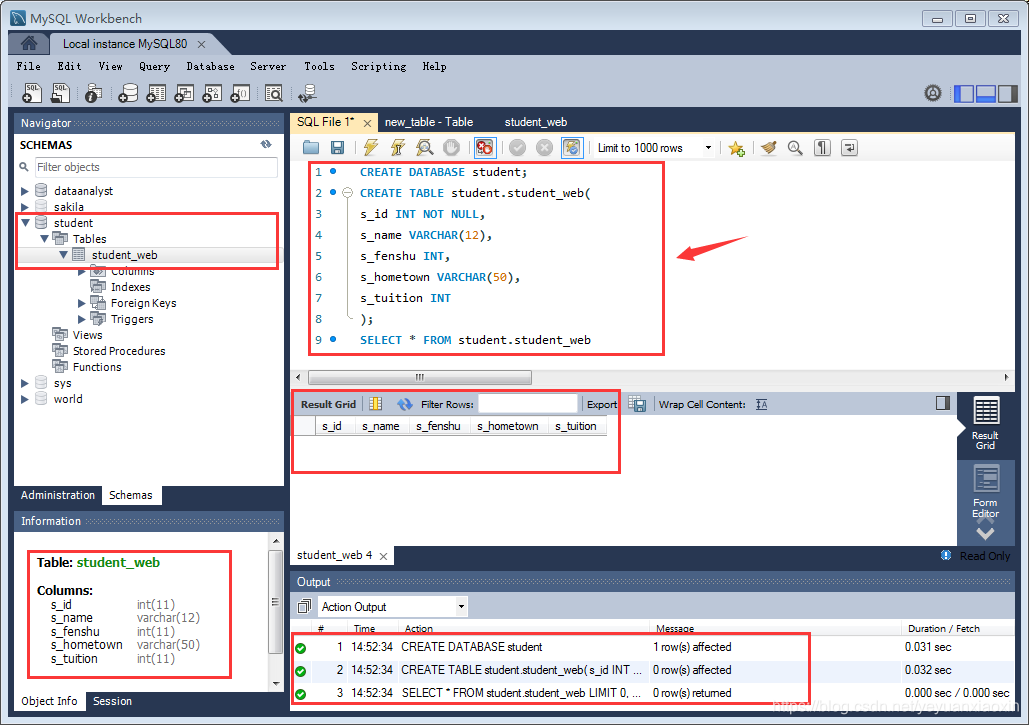
Task: Open the Database menu
Action: (210, 66)
